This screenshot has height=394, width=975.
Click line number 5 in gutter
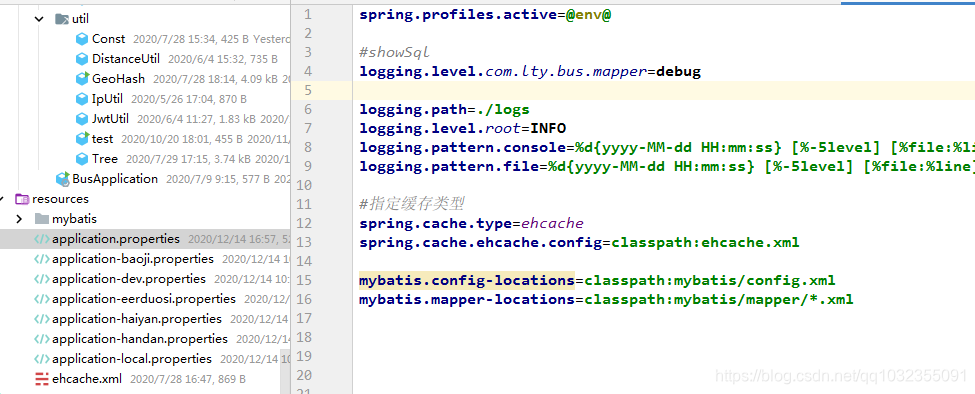click(308, 91)
